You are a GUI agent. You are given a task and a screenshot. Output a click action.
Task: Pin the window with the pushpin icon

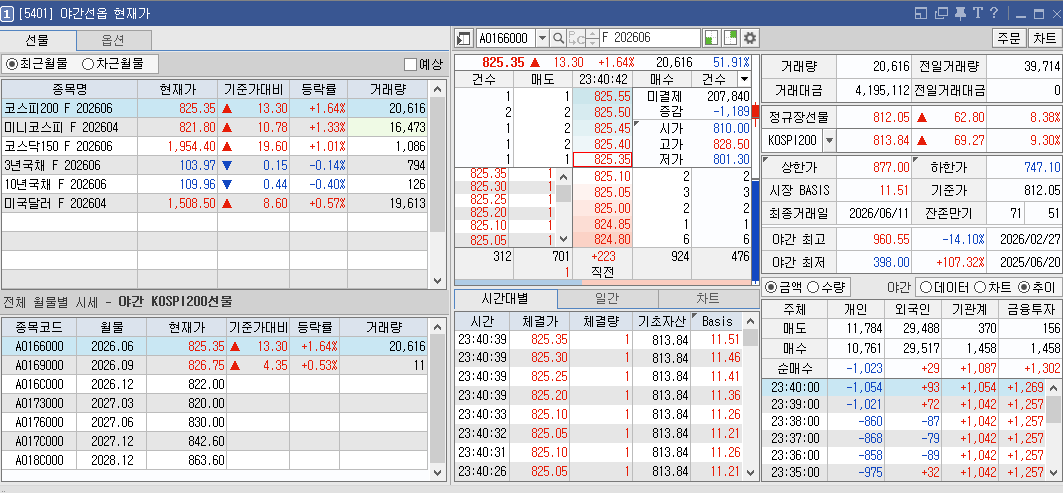point(960,13)
